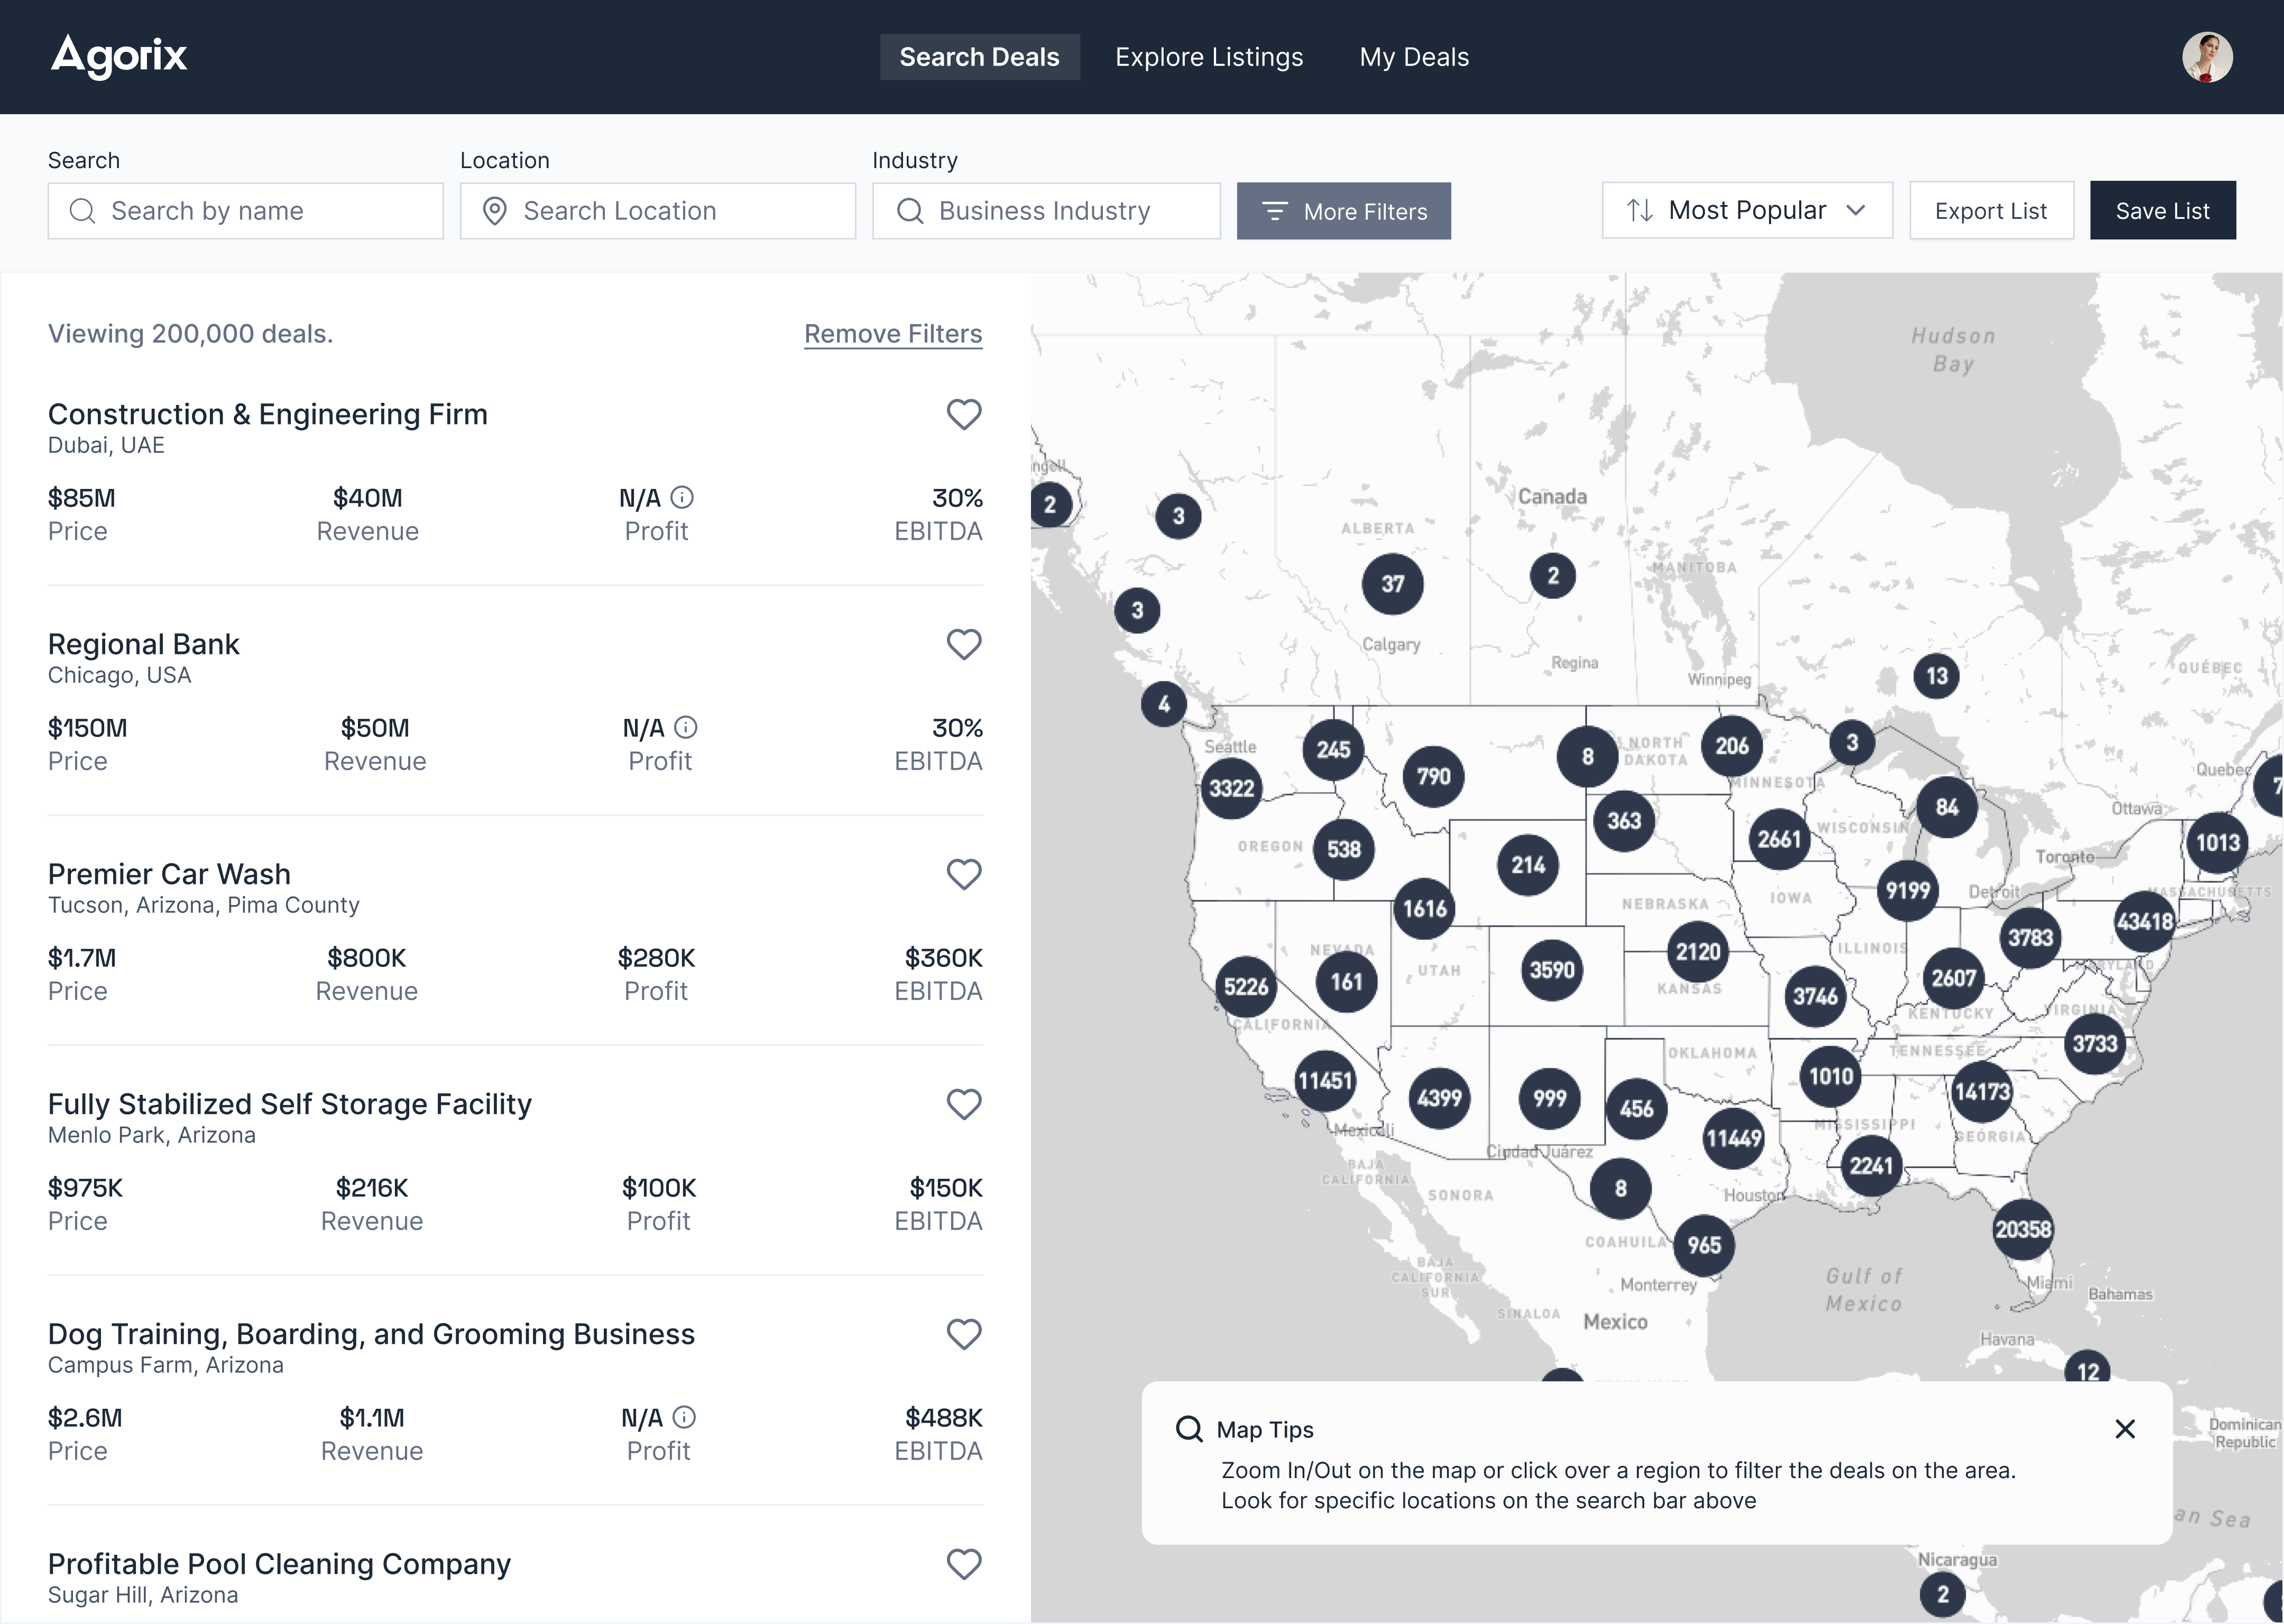This screenshot has width=2284, height=1624.
Task: Click the Map Tips magnifier icon
Action: [1189, 1429]
